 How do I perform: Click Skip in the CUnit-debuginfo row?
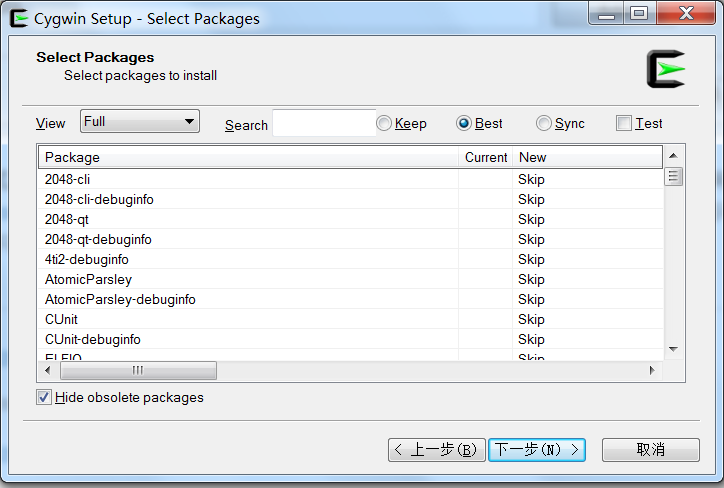(531, 339)
